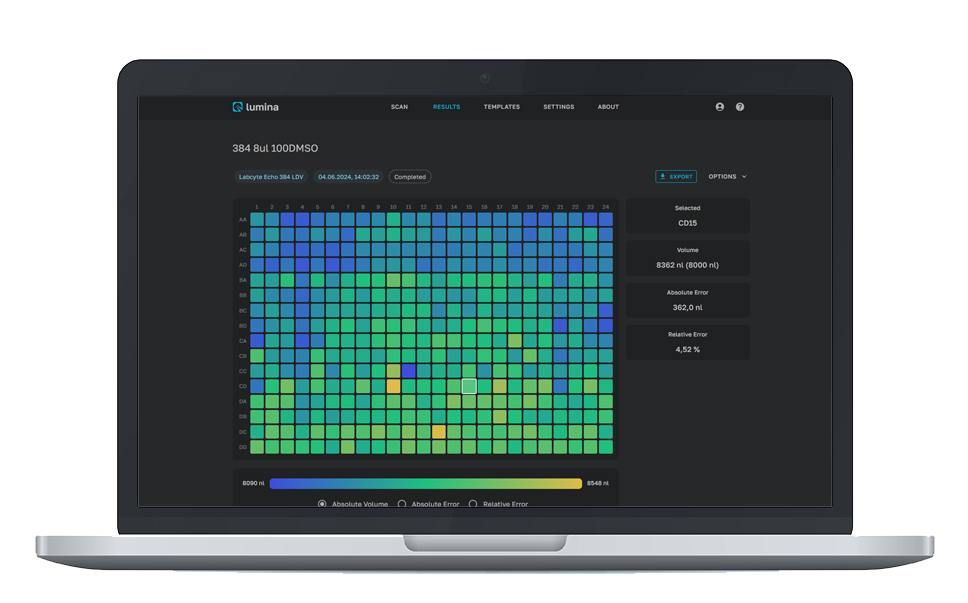Screen dimensions: 968x603
Task: Select the highlighted well CD15
Action: 469,386
